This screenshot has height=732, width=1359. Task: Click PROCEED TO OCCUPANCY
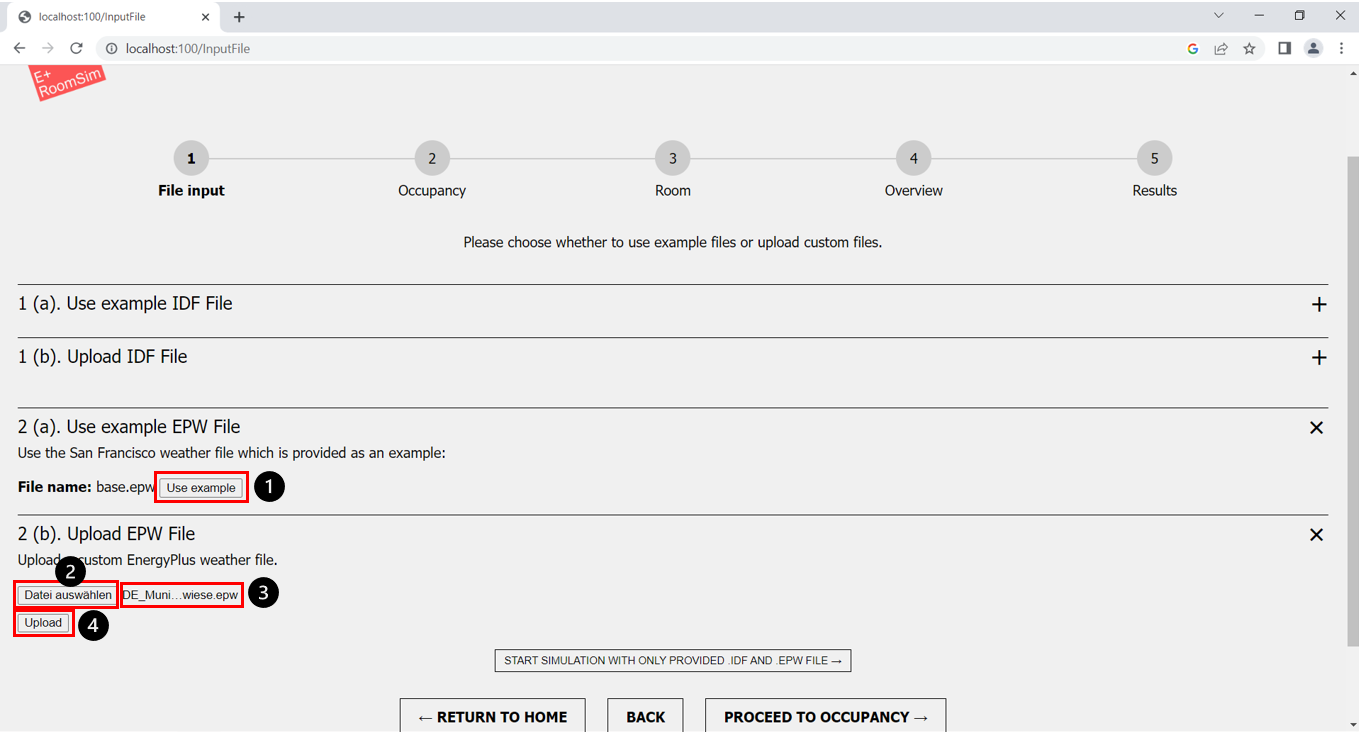(x=825, y=716)
